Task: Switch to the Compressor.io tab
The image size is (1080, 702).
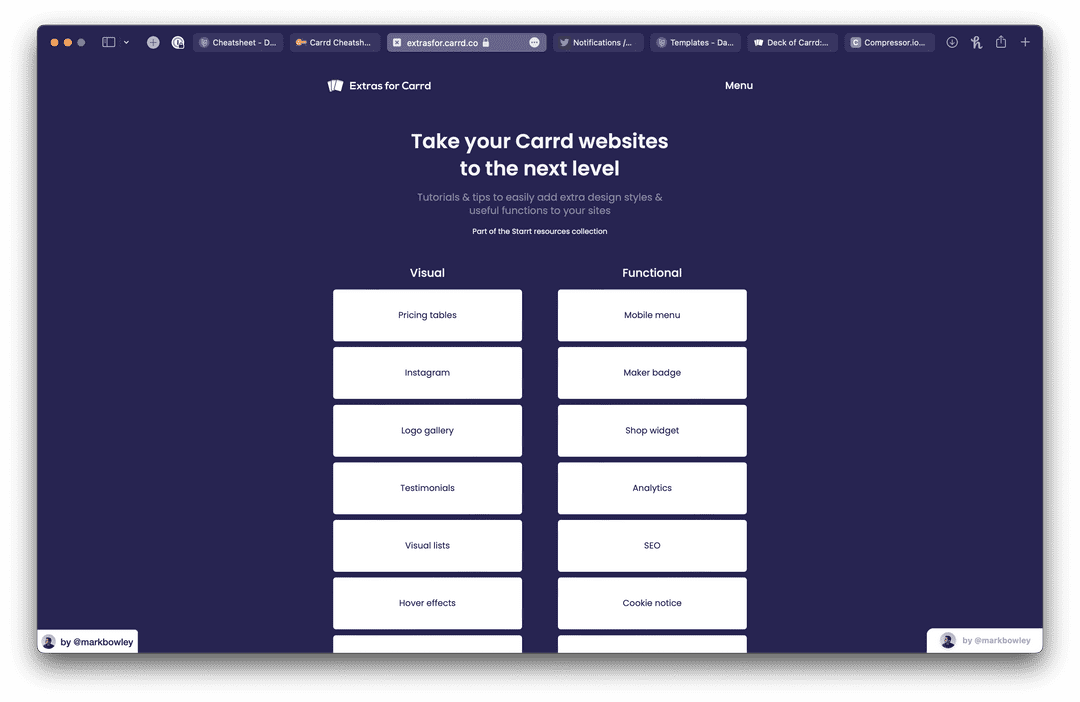Action: (x=890, y=43)
